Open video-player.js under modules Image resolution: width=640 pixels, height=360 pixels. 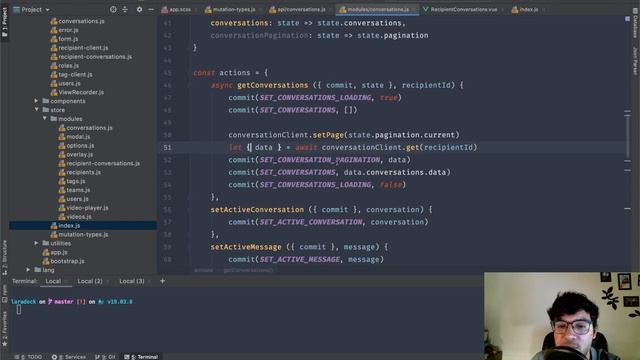pos(88,208)
